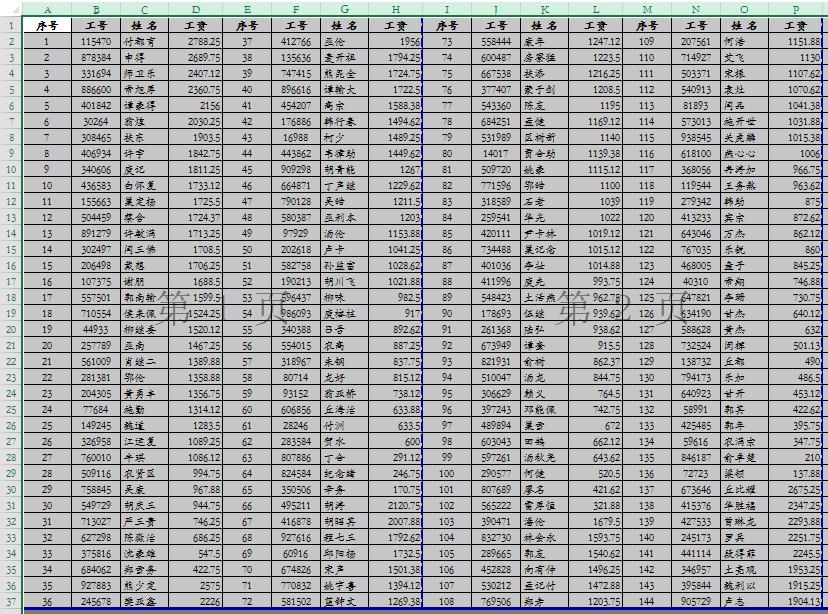This screenshot has width=828, height=614.
Task: Select the cell with value 412766
Action: coord(296,42)
